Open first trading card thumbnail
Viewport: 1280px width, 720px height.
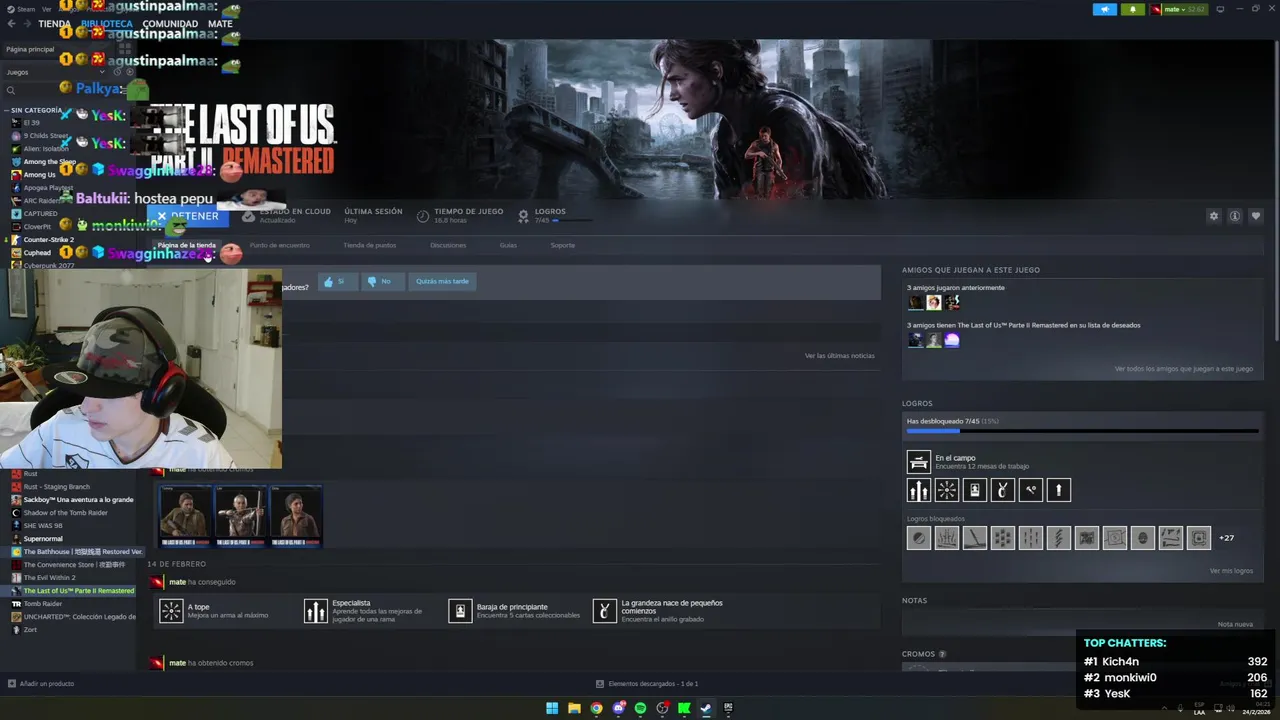[x=186, y=517]
